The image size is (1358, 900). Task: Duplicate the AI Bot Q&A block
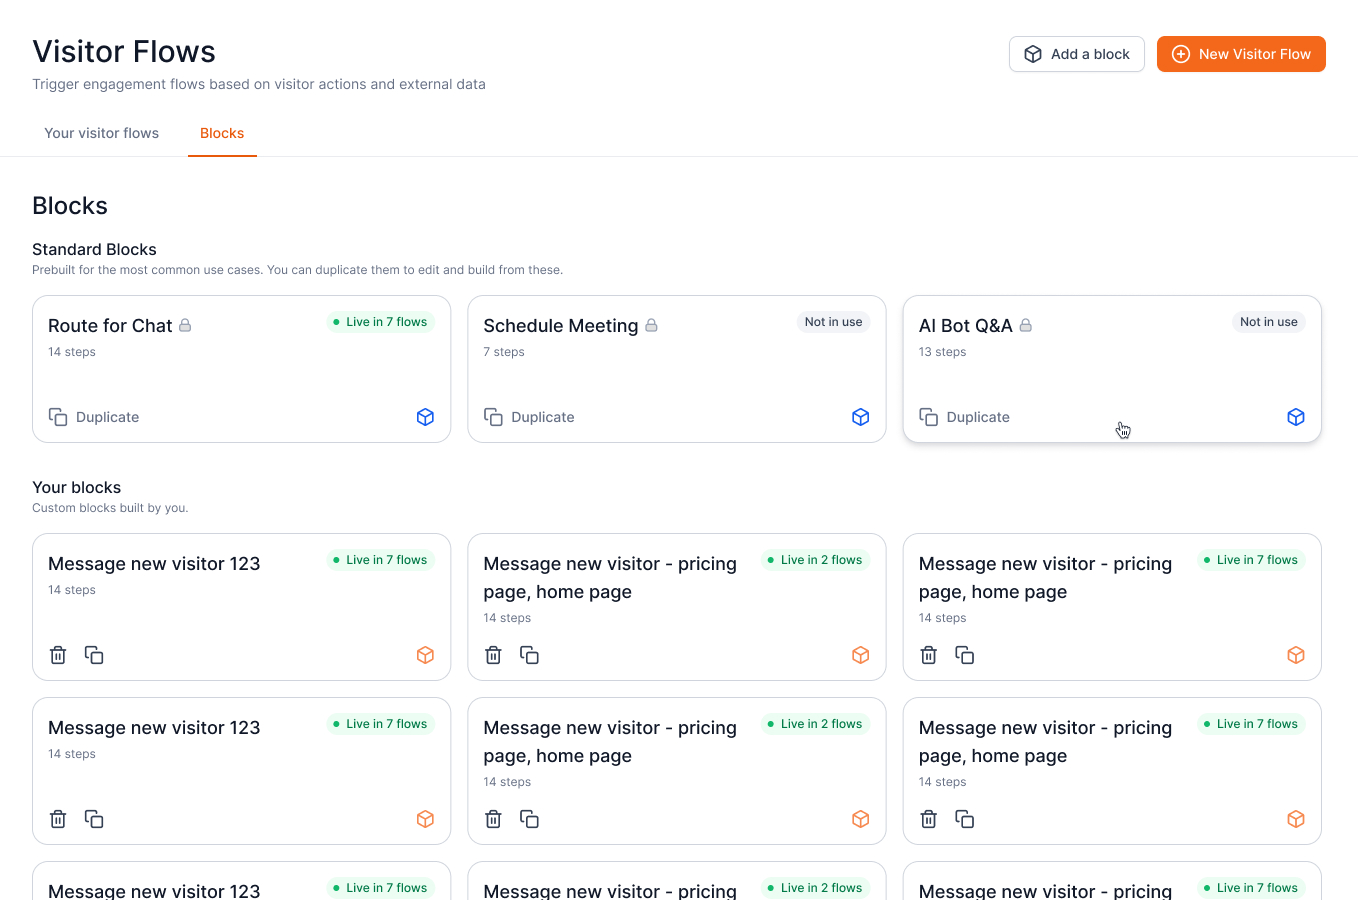point(965,417)
